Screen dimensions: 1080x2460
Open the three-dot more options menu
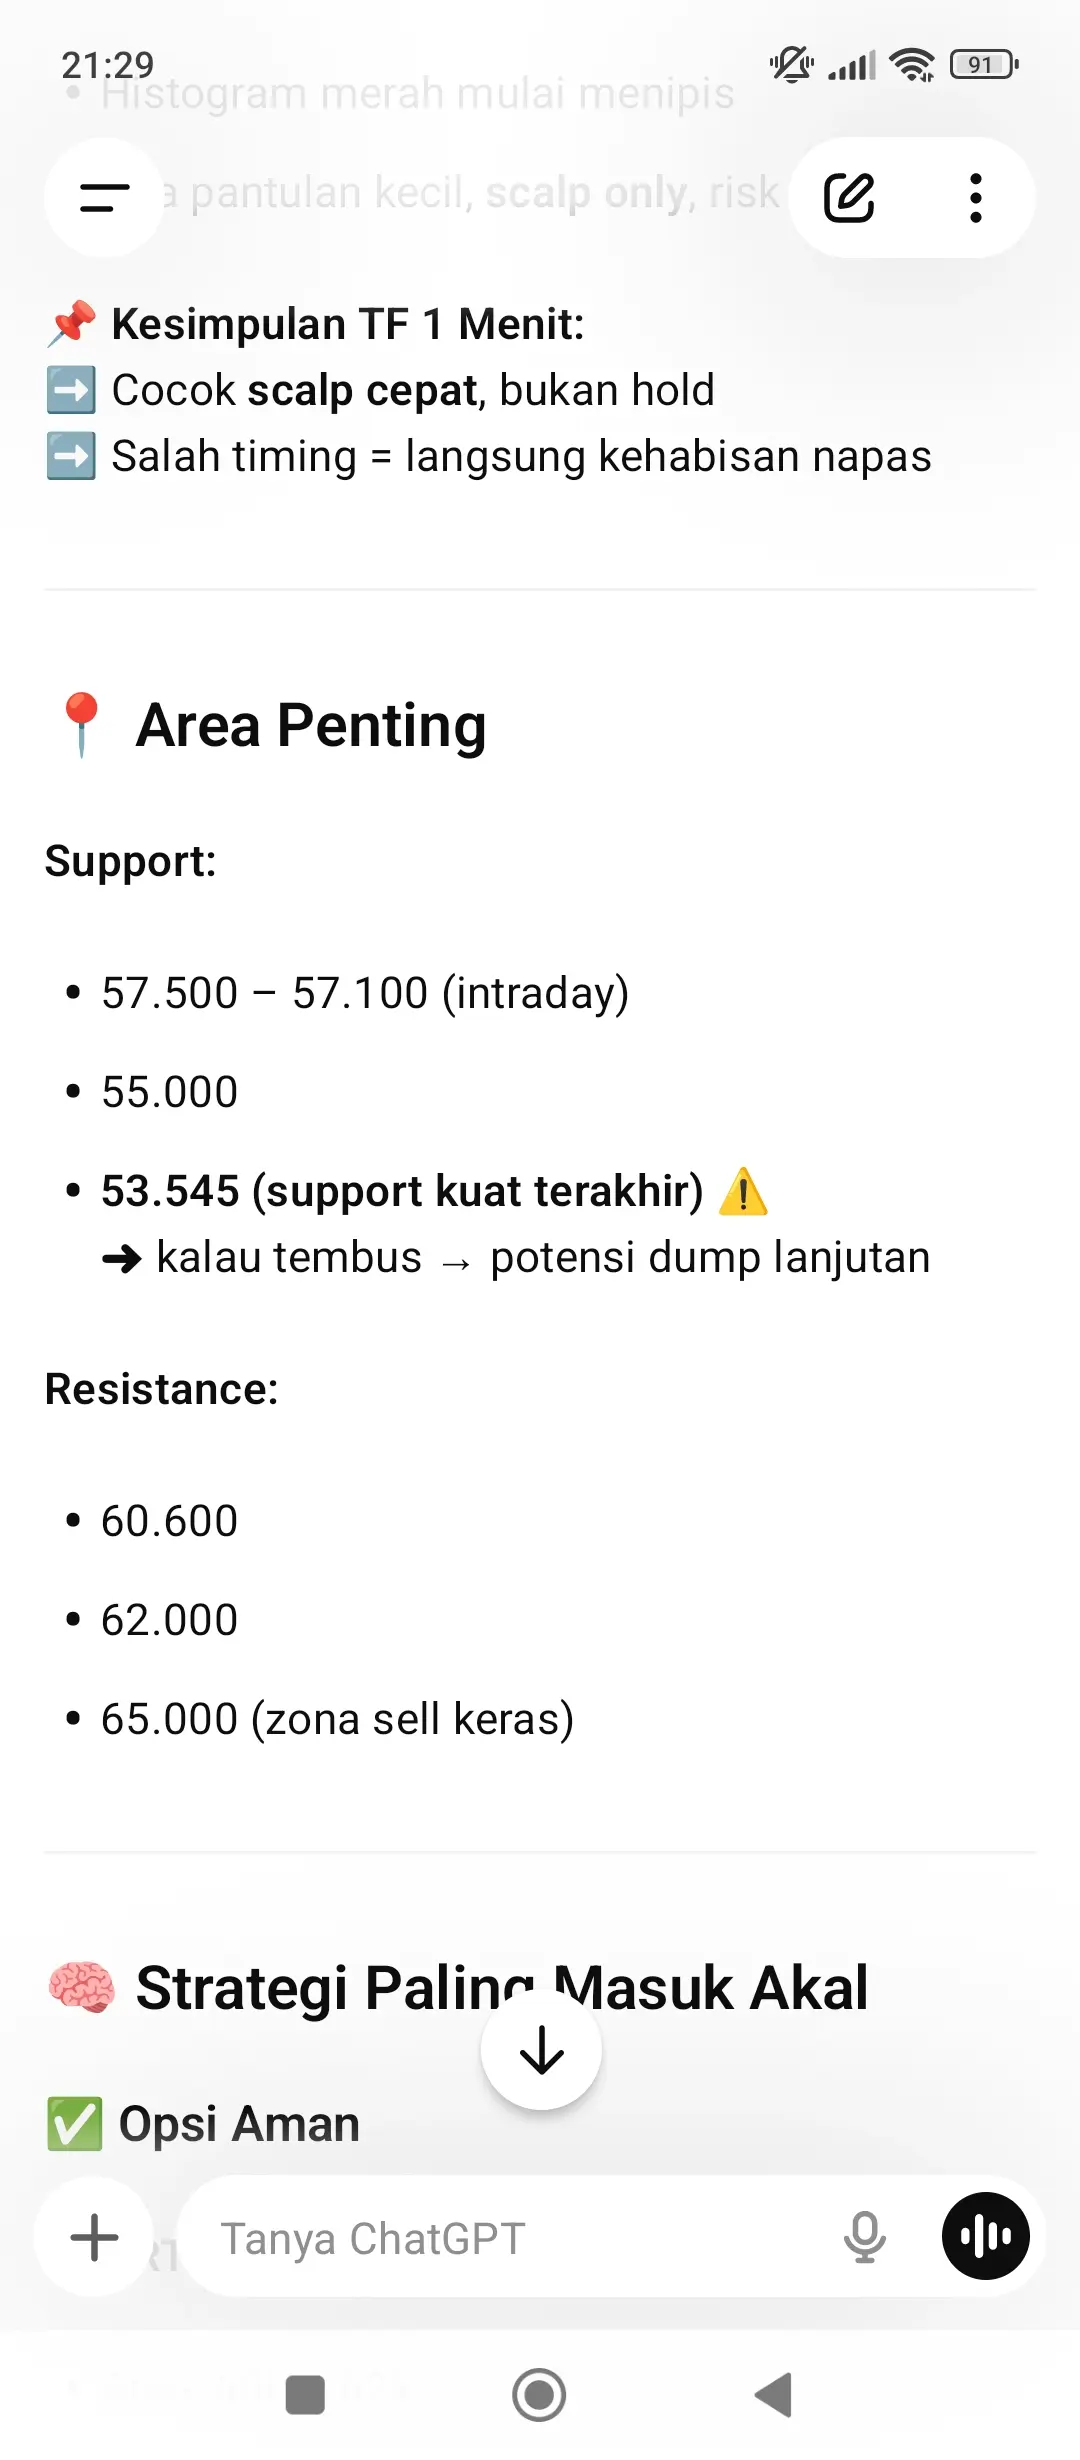coord(975,197)
